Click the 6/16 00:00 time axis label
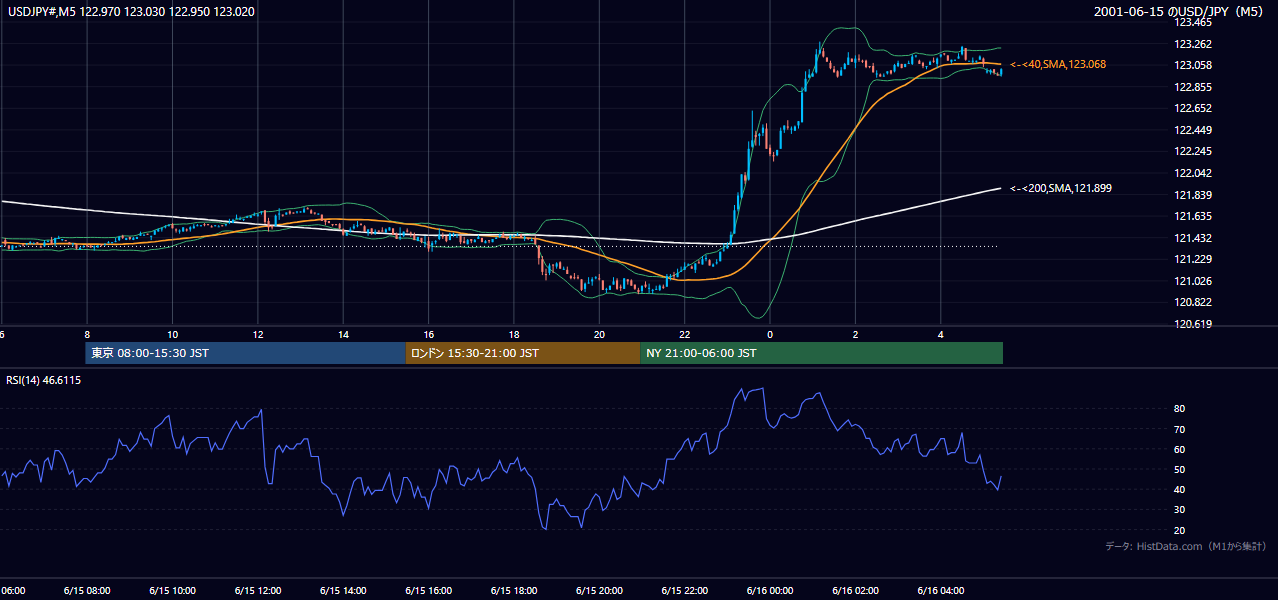This screenshot has width=1278, height=600. click(770, 591)
